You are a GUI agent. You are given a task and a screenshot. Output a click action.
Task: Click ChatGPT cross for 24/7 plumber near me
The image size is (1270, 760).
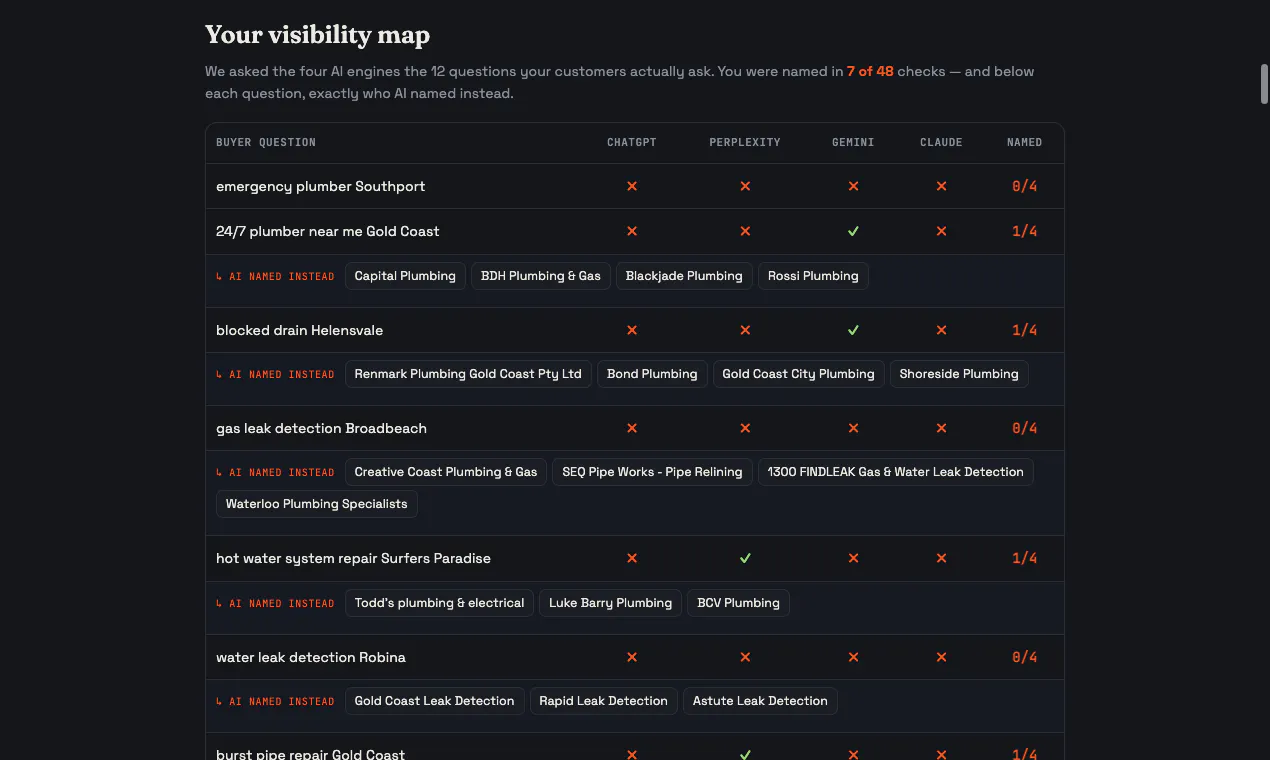point(632,231)
